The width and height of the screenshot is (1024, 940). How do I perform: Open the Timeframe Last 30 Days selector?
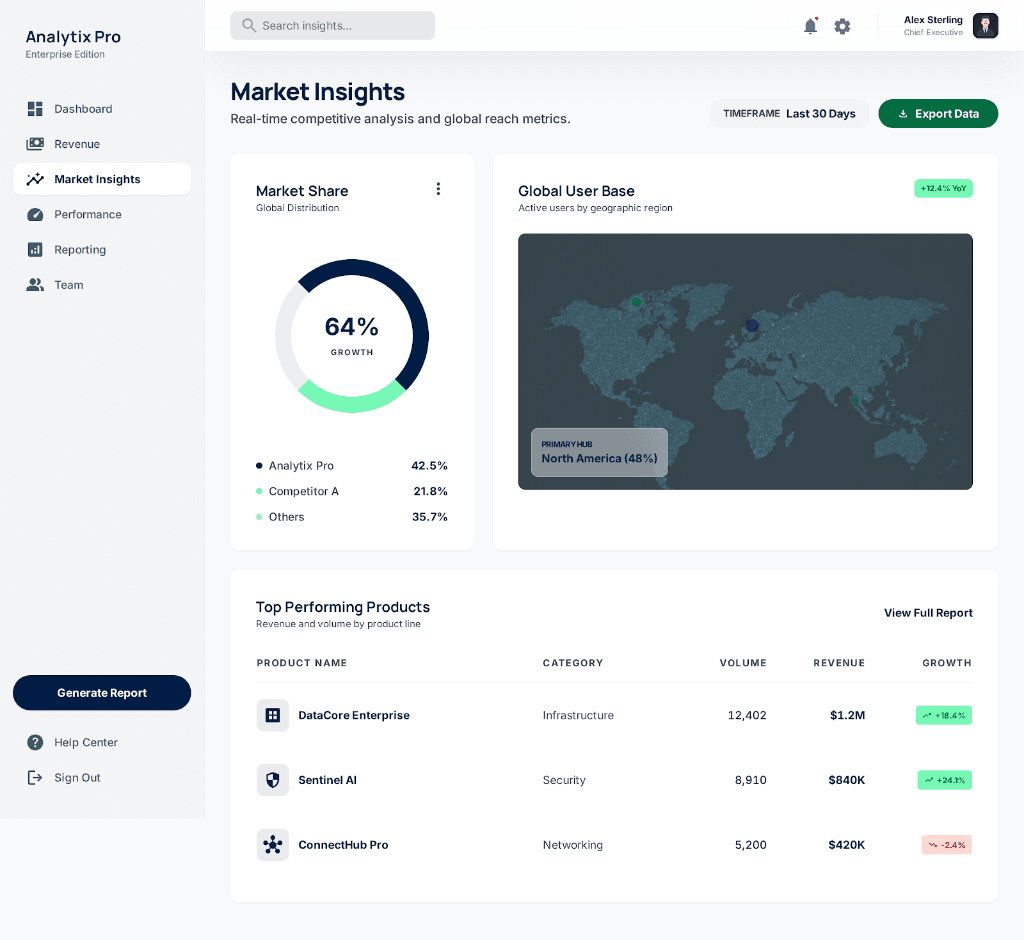tap(789, 113)
